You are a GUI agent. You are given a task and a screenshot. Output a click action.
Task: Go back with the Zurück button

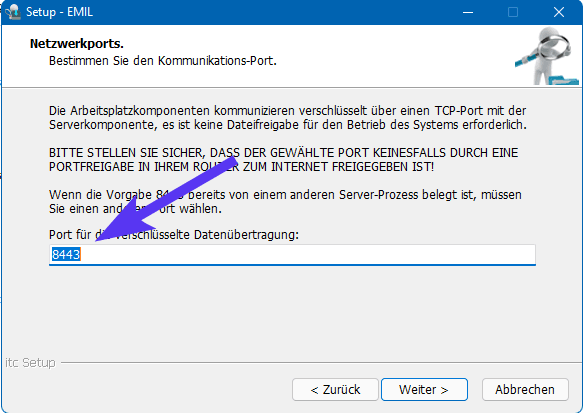(335, 390)
